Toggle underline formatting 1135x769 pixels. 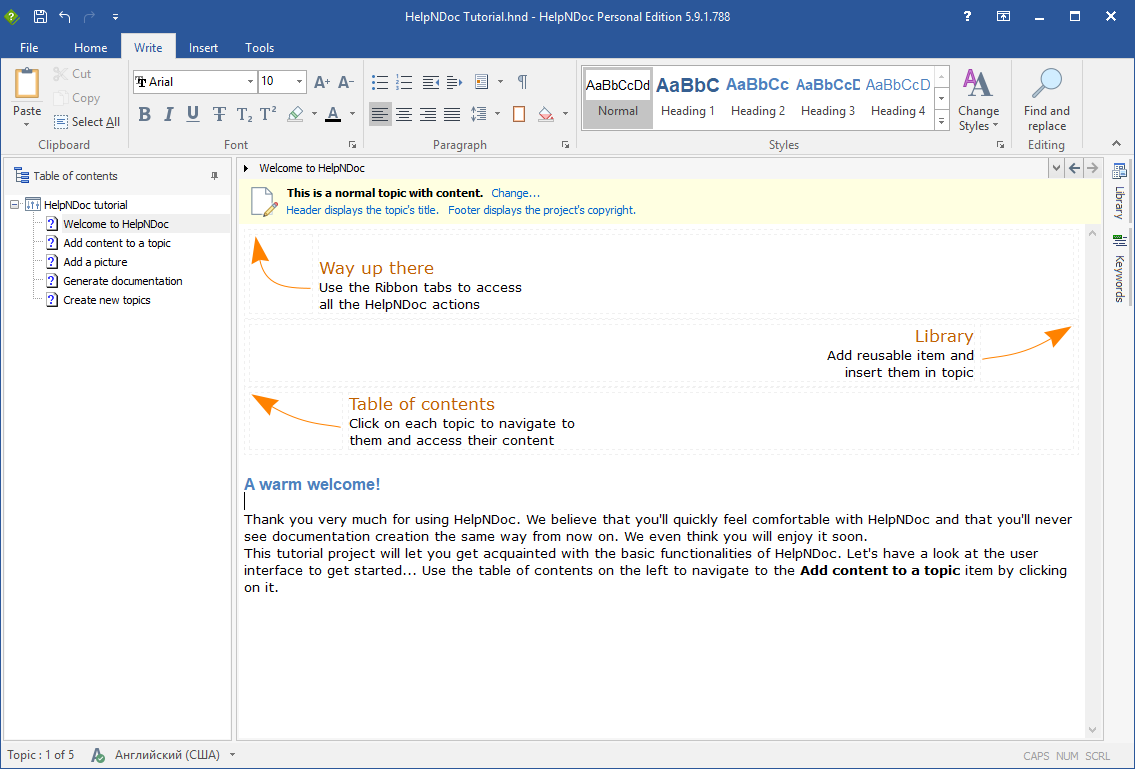[x=193, y=114]
